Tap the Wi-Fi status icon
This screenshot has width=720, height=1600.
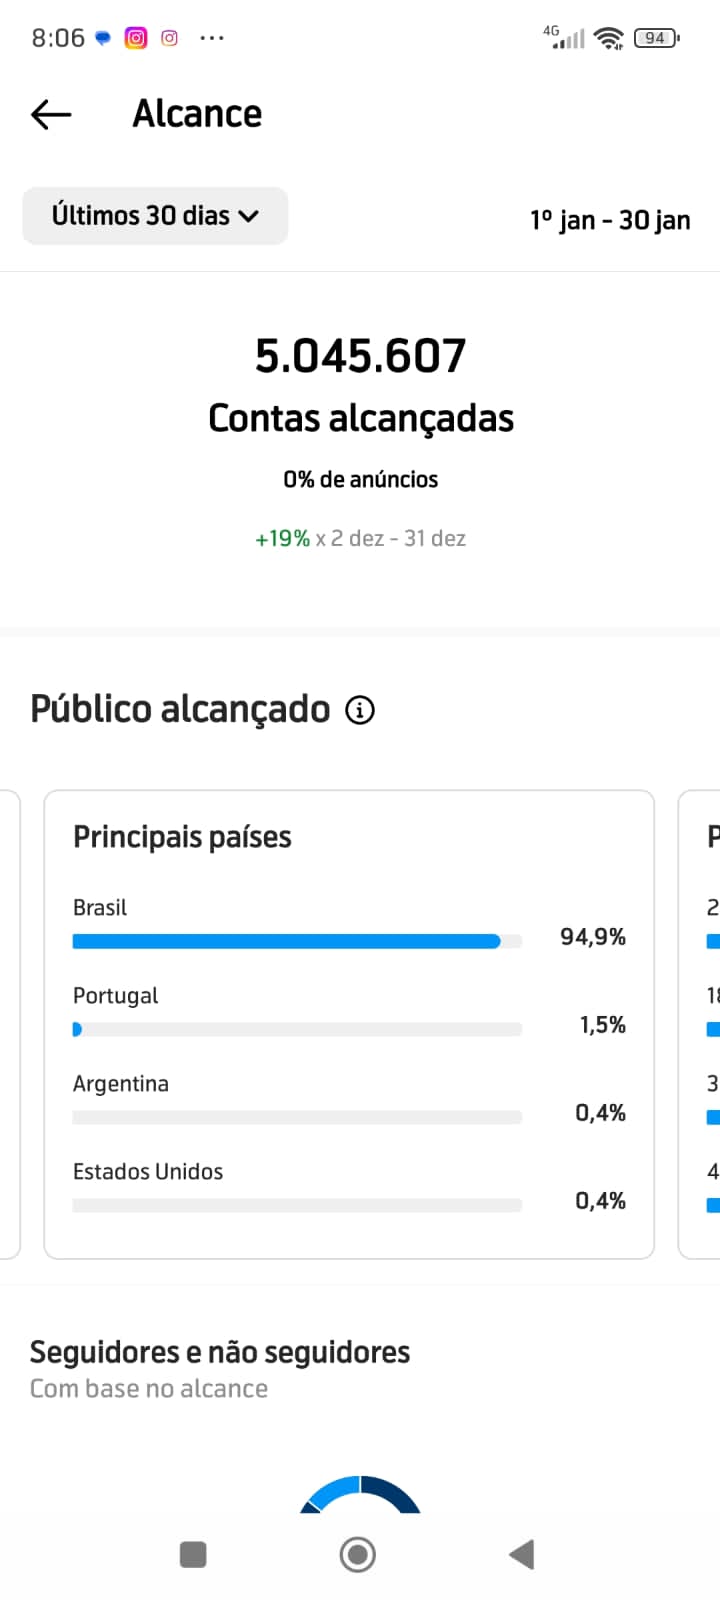608,38
